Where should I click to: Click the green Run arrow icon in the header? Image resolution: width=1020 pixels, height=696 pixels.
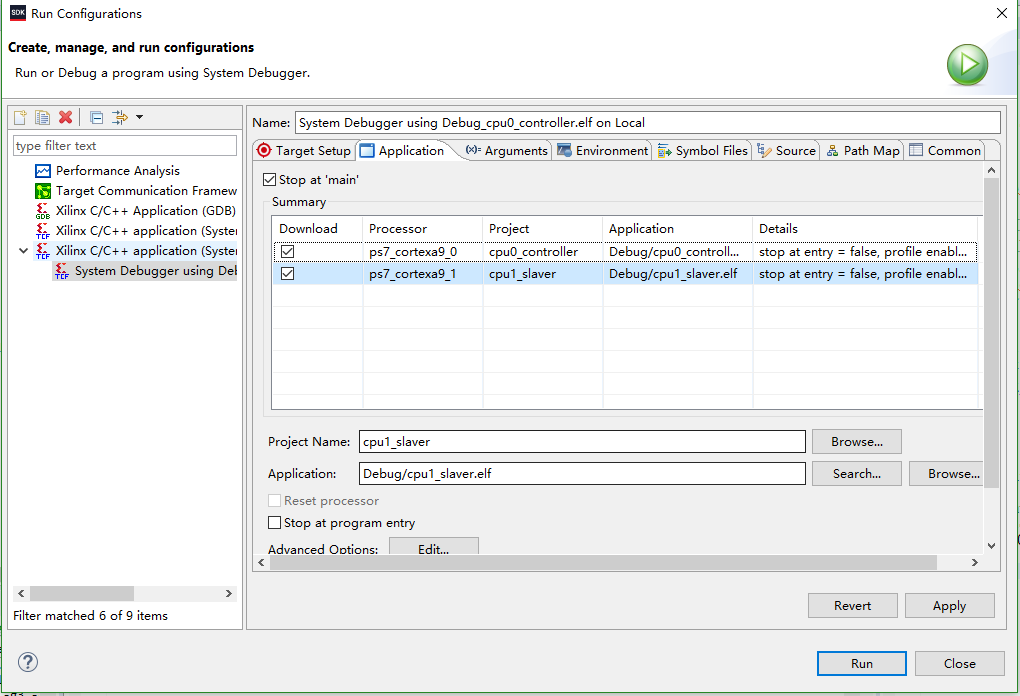(967, 64)
